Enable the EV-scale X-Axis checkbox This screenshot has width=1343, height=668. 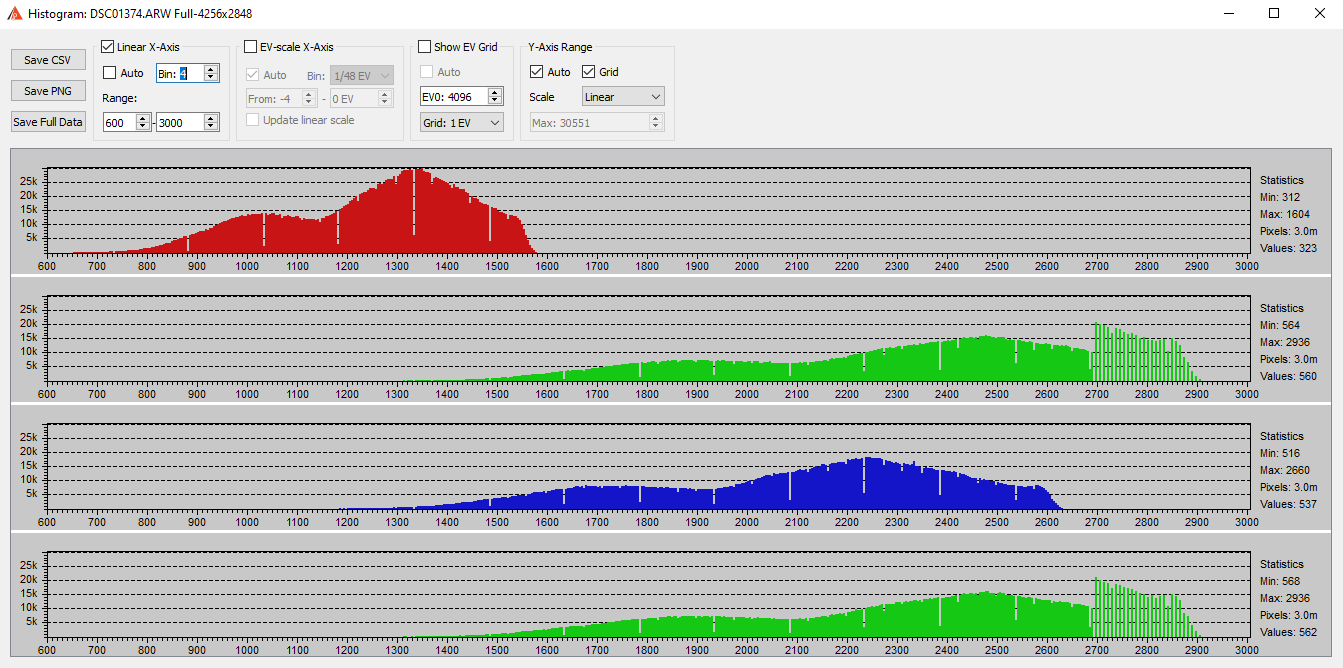click(x=251, y=47)
